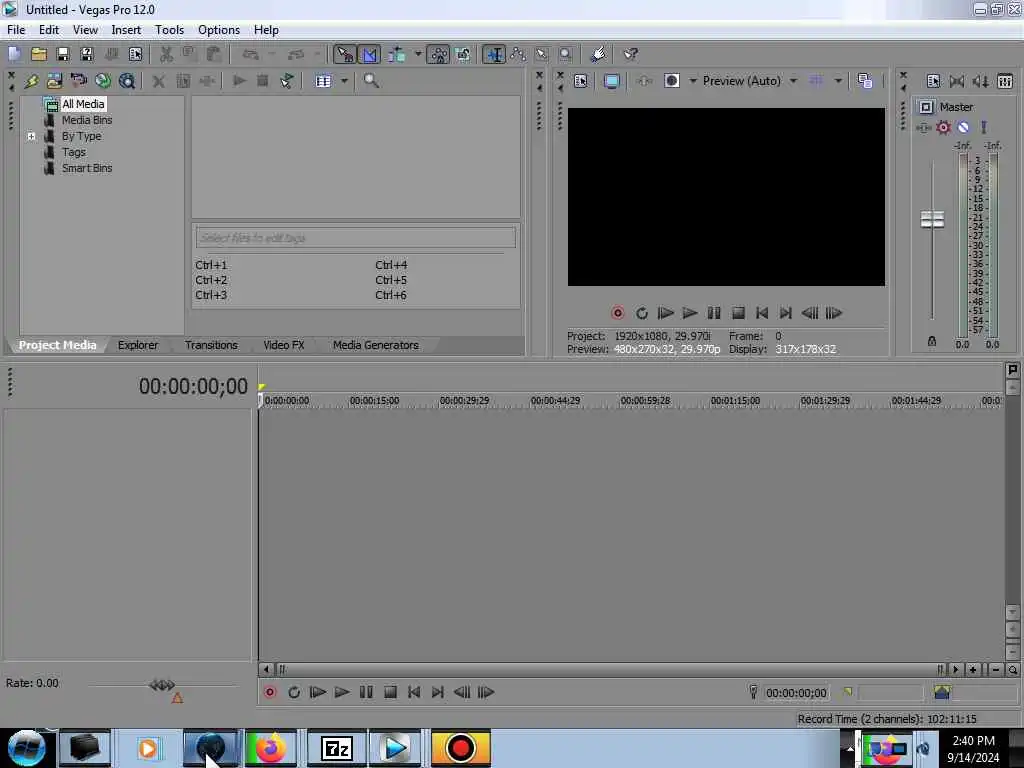Click the Open project folder icon

click(39, 54)
